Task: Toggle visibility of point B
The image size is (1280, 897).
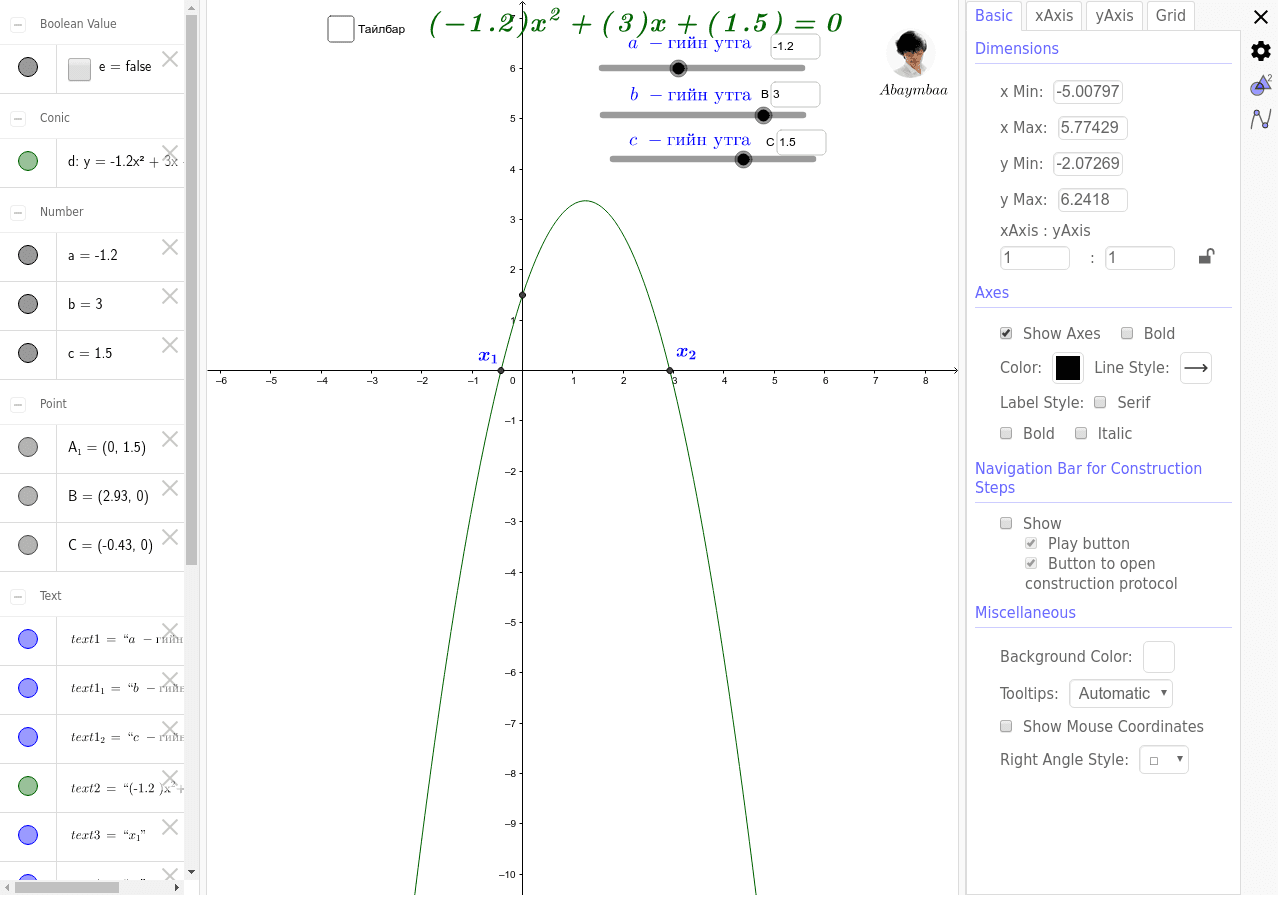Action: pyautogui.click(x=28, y=496)
